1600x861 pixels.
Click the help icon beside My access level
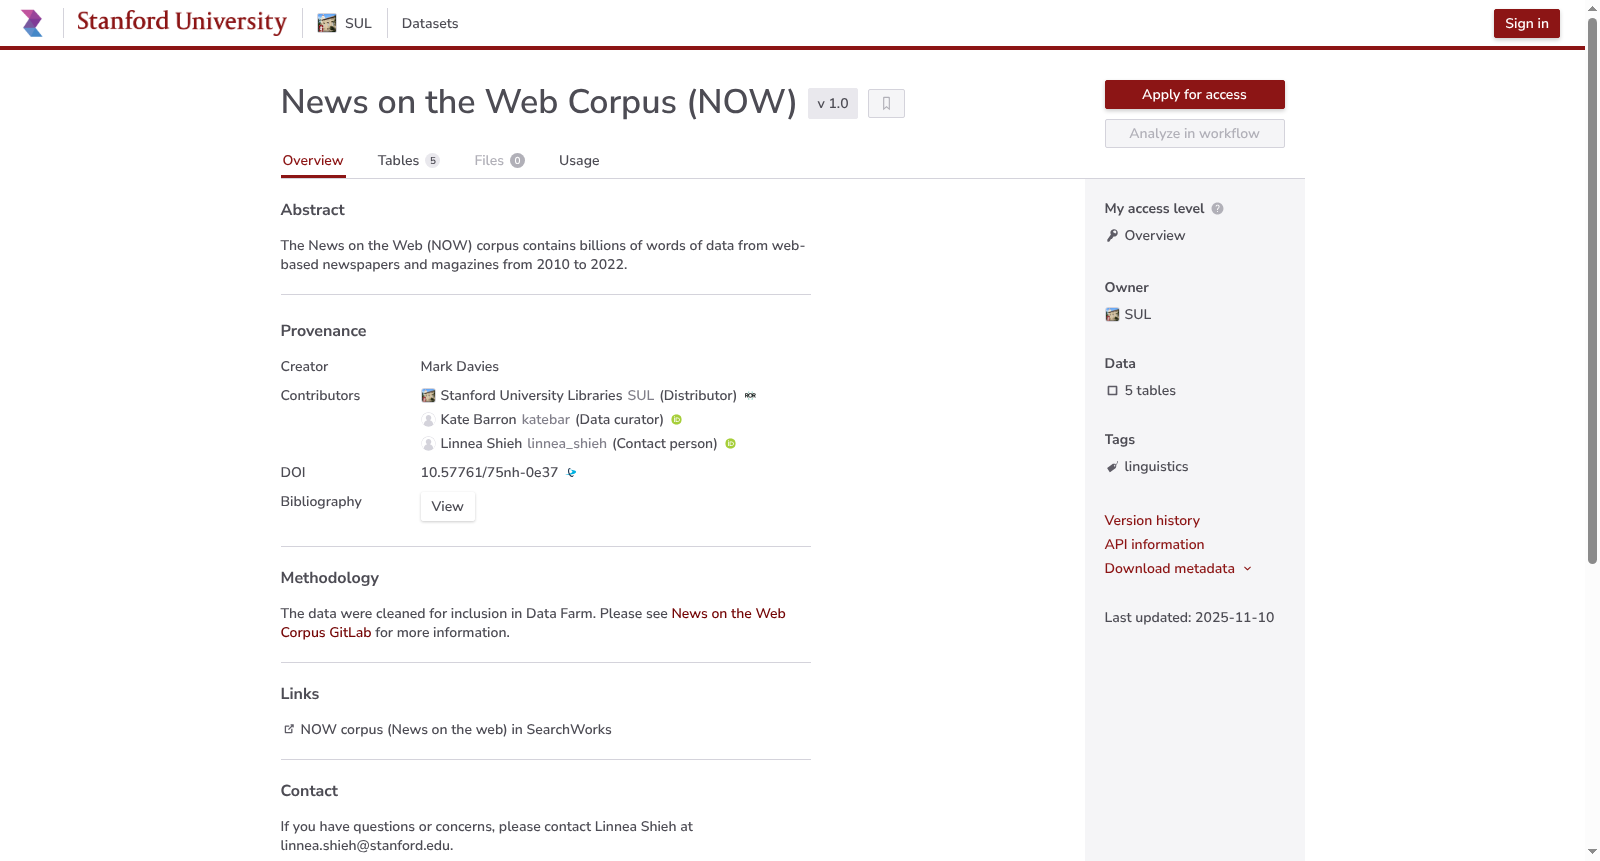point(1217,209)
